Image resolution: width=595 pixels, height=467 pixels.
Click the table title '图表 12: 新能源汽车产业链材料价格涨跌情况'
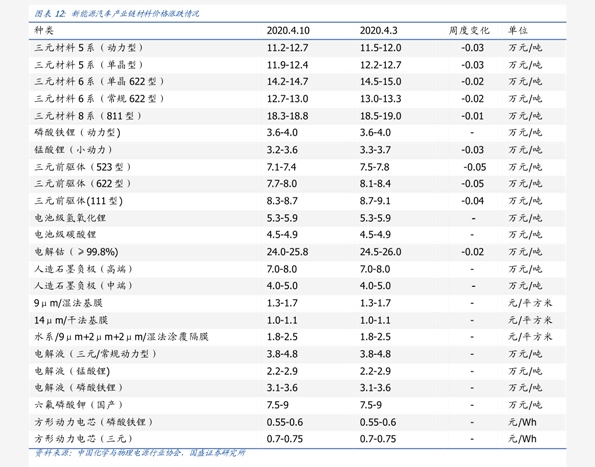click(116, 14)
